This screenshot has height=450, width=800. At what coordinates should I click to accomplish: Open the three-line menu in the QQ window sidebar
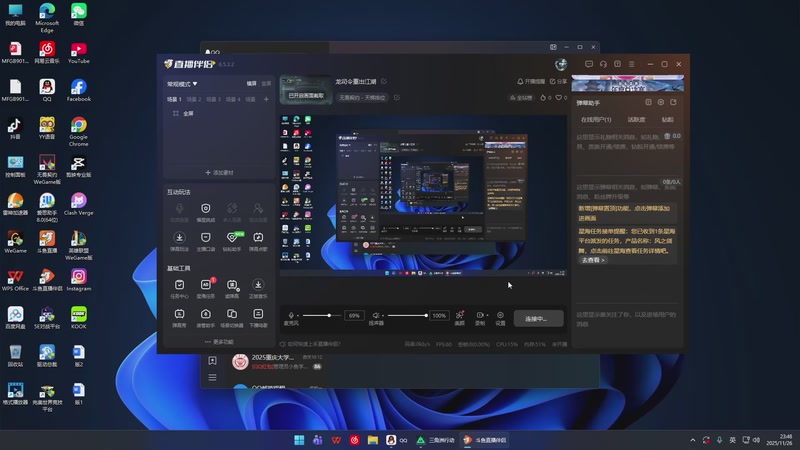(x=212, y=378)
